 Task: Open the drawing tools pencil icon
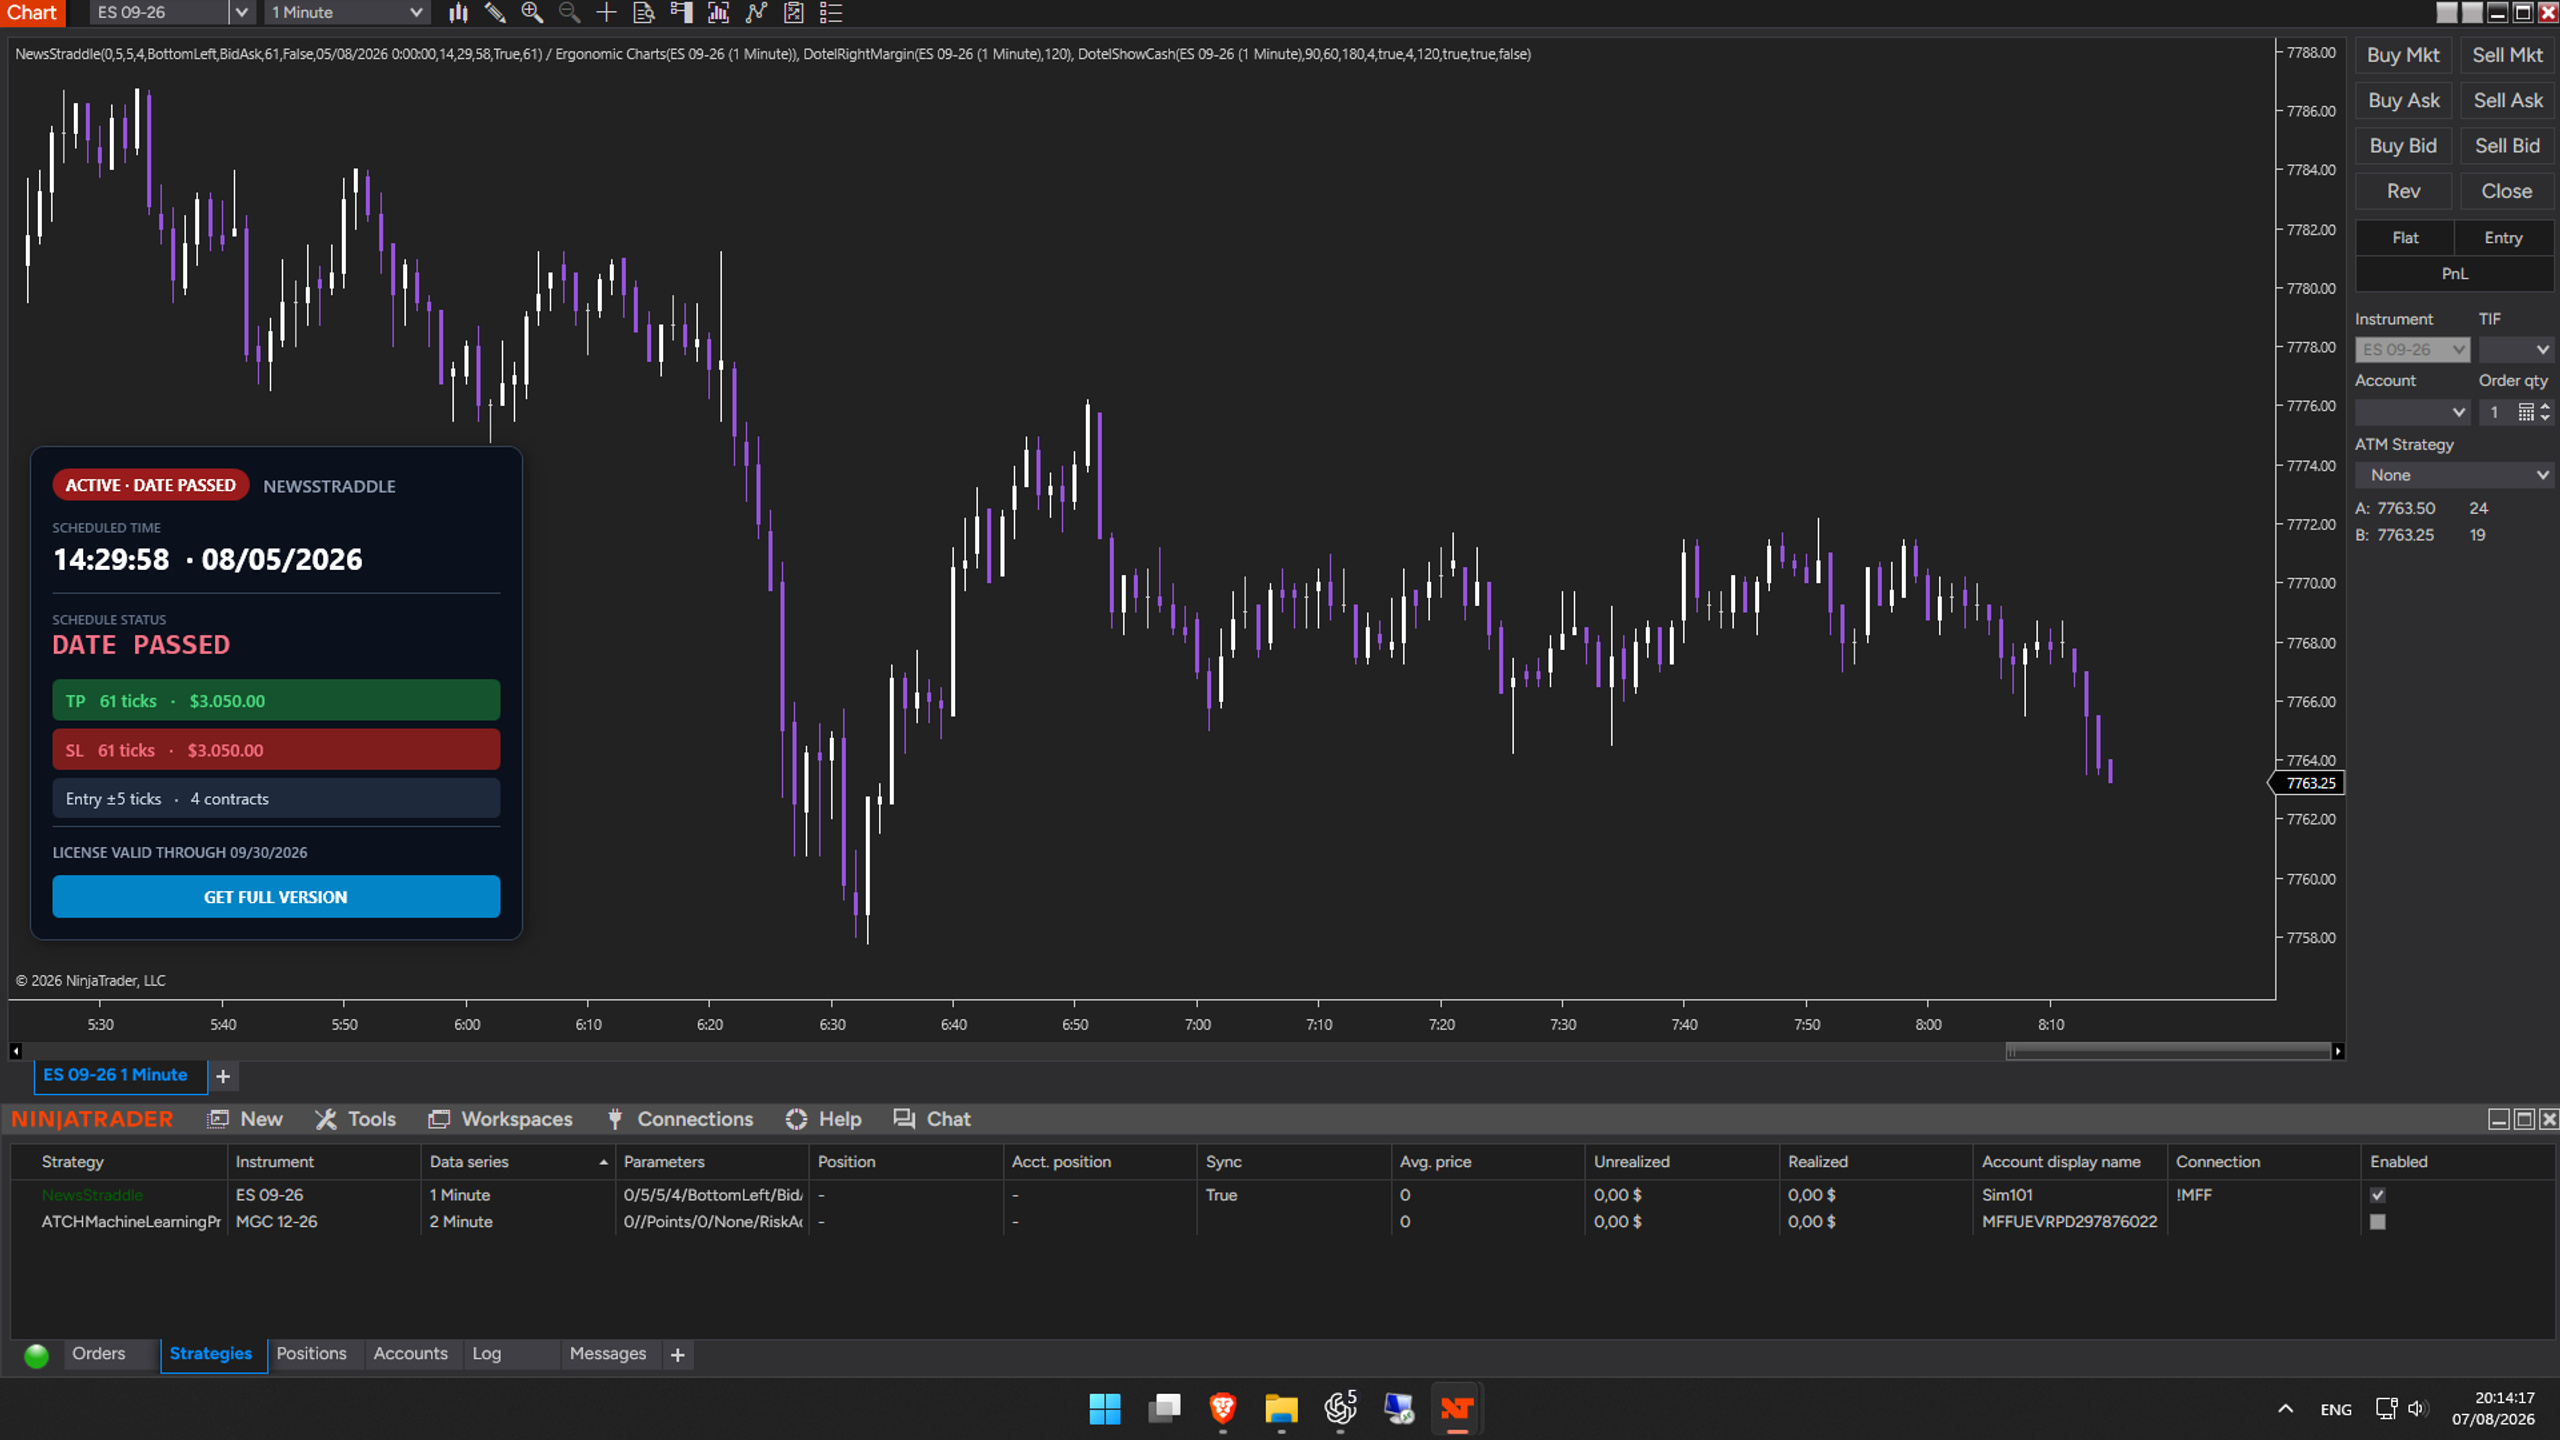(495, 13)
